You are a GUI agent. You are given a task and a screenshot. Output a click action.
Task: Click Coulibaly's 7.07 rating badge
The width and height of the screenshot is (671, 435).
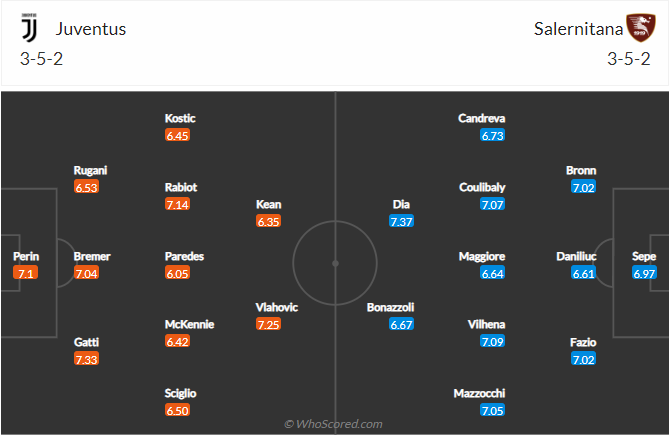point(493,205)
